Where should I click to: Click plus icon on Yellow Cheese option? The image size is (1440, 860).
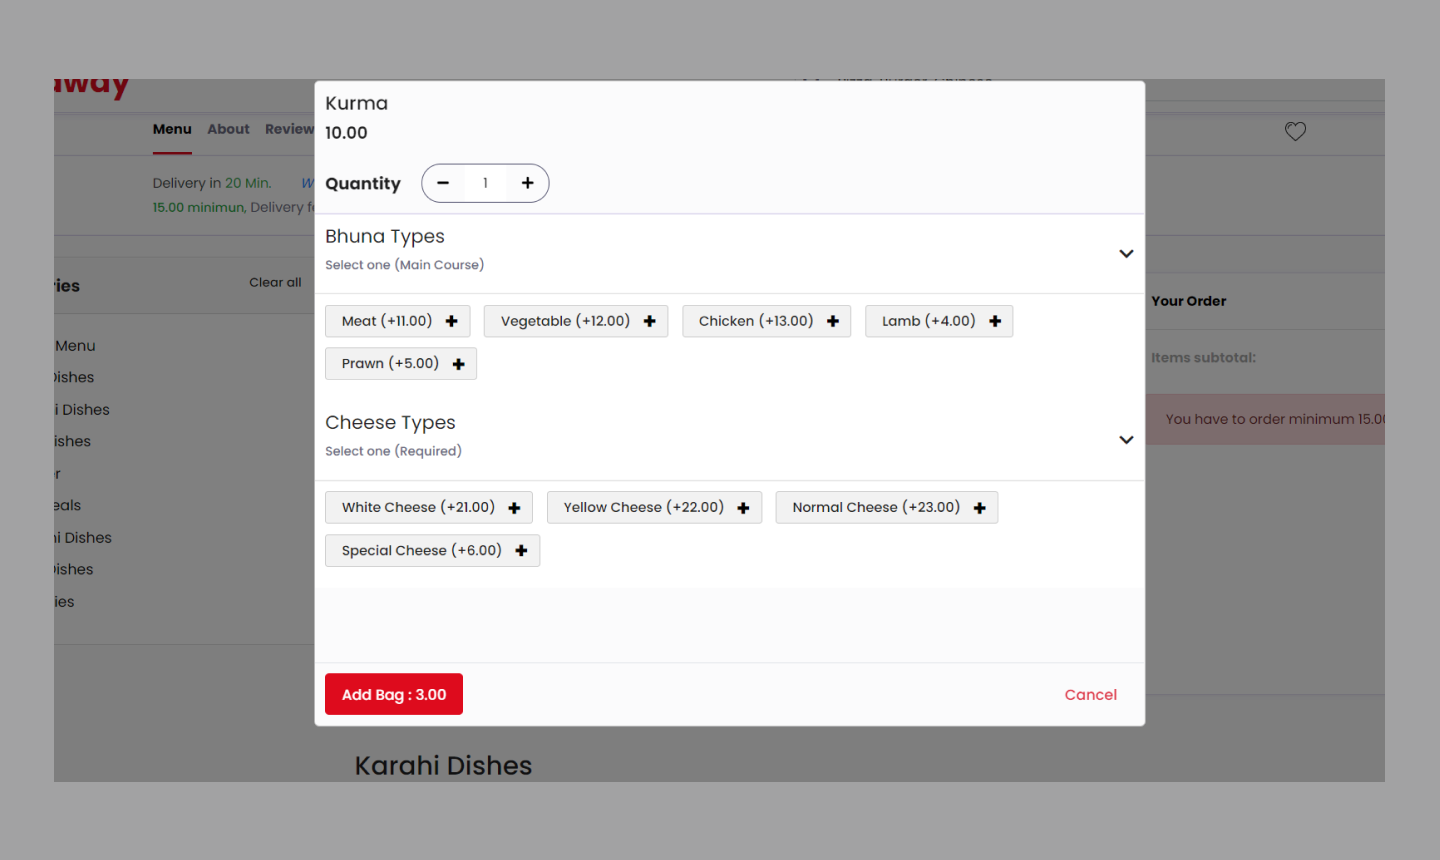click(x=743, y=508)
